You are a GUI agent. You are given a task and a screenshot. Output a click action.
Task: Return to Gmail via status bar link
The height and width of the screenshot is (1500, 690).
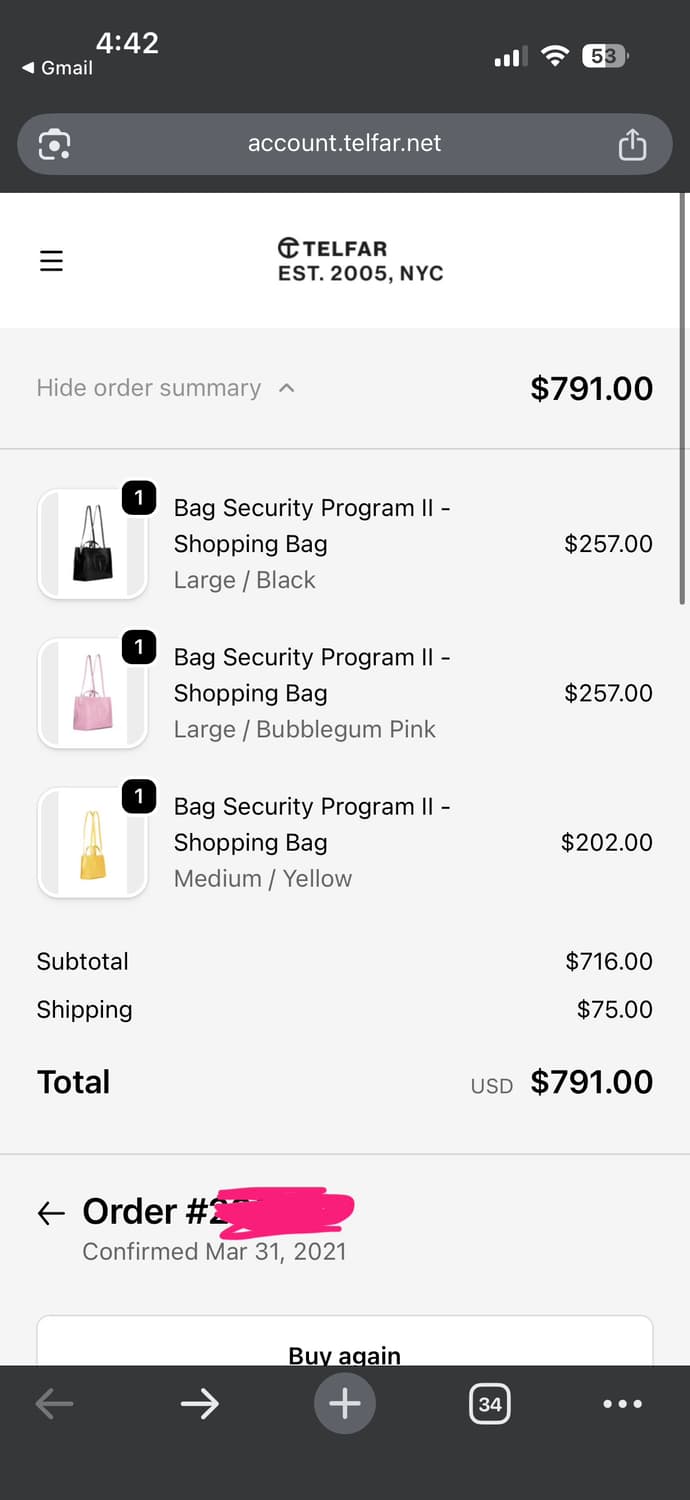pyautogui.click(x=58, y=68)
